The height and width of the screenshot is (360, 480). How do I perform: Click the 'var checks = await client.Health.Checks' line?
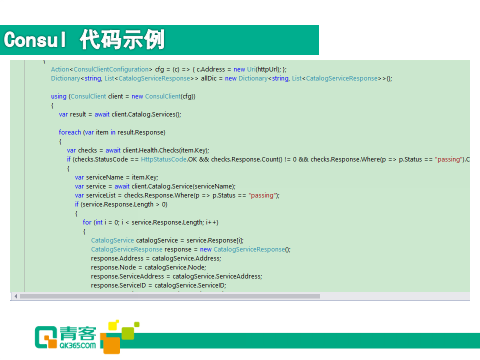pos(138,150)
